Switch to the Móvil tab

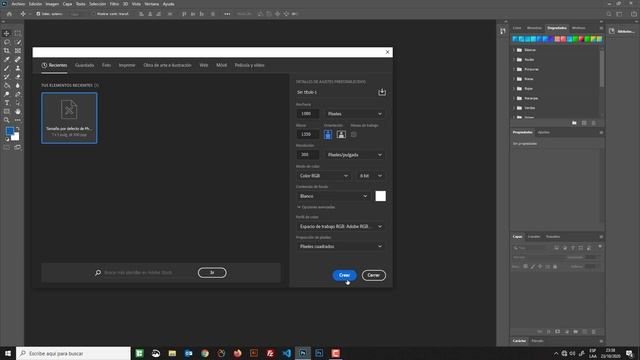coord(222,65)
